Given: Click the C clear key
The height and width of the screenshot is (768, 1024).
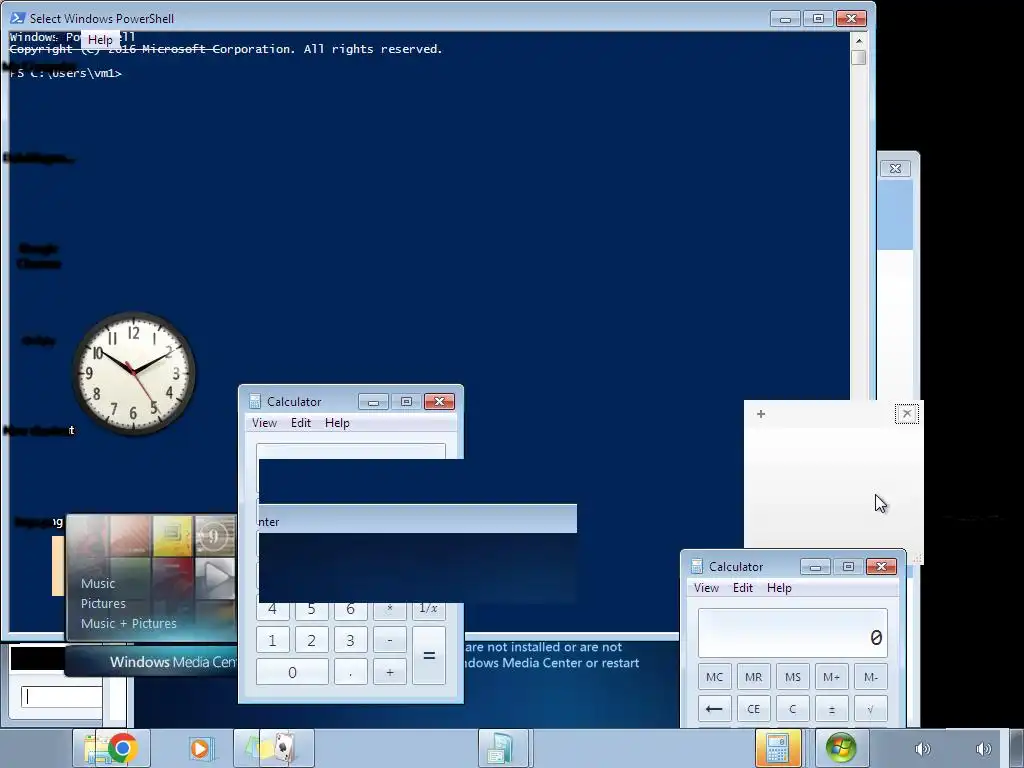Looking at the screenshot, I should 793,709.
